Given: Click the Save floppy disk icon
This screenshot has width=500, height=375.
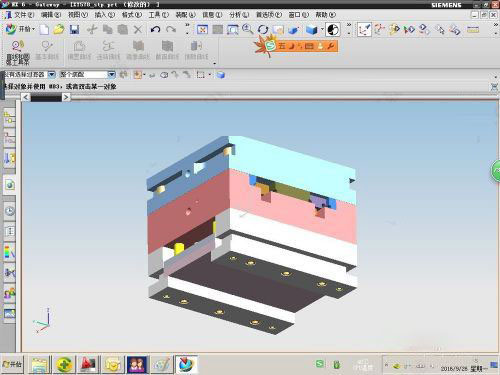Looking at the screenshot, I should tap(74, 30).
